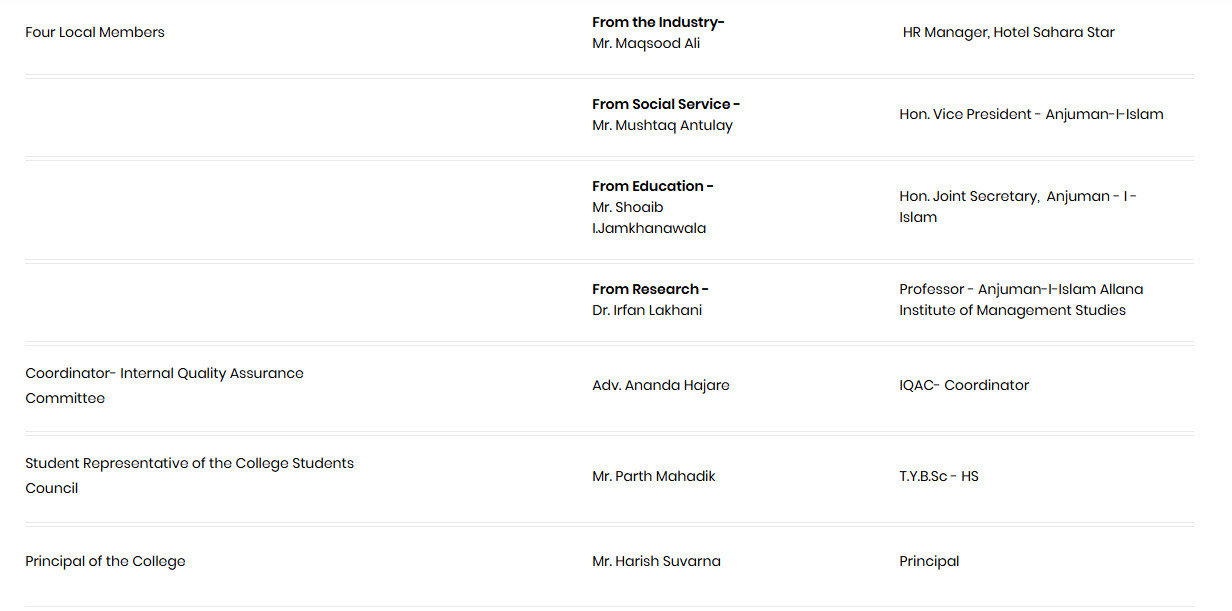This screenshot has height=611, width=1232.
Task: Click the name Adv. Ananda Hajare
Action: pos(661,385)
